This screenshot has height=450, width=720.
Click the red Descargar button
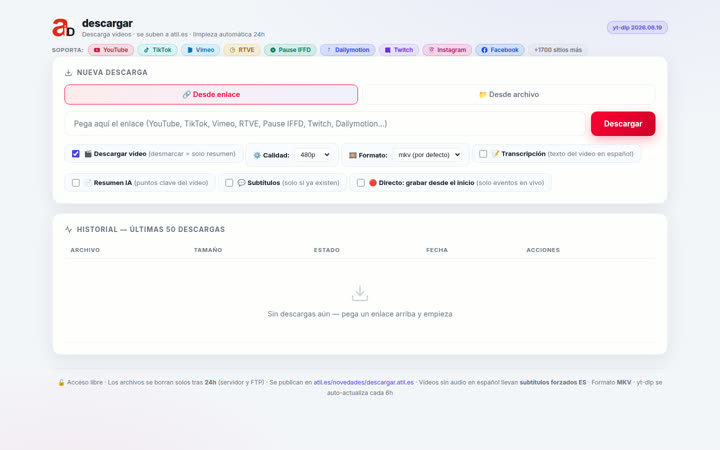tap(623, 124)
